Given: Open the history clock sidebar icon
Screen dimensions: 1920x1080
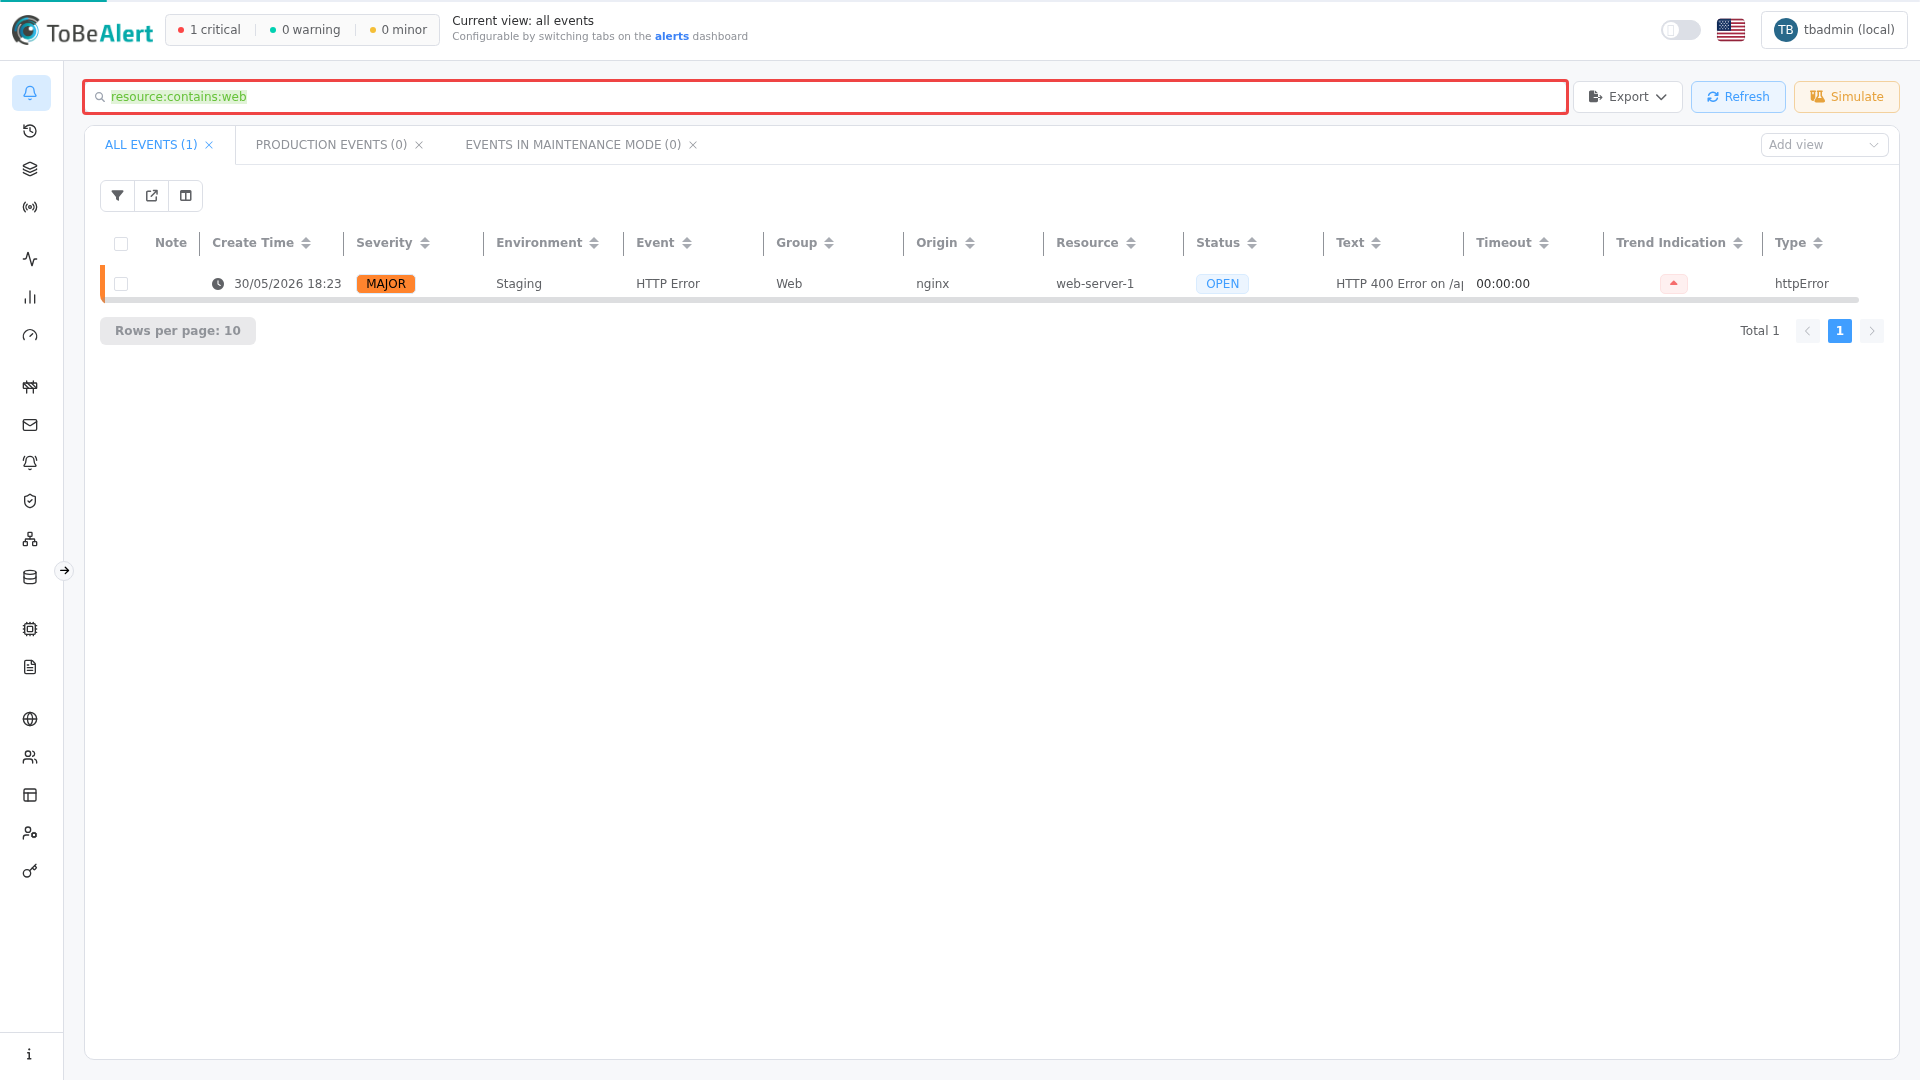Looking at the screenshot, I should [x=30, y=131].
